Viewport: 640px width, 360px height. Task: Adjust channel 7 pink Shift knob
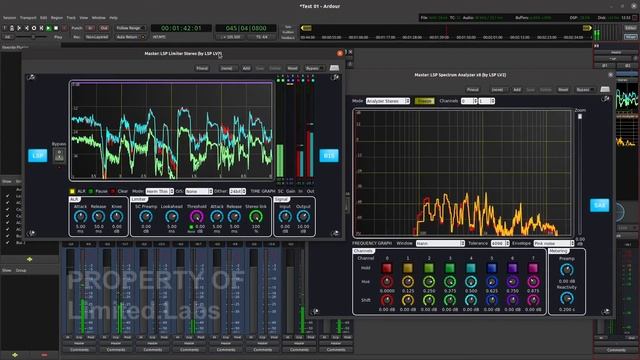coord(533,300)
